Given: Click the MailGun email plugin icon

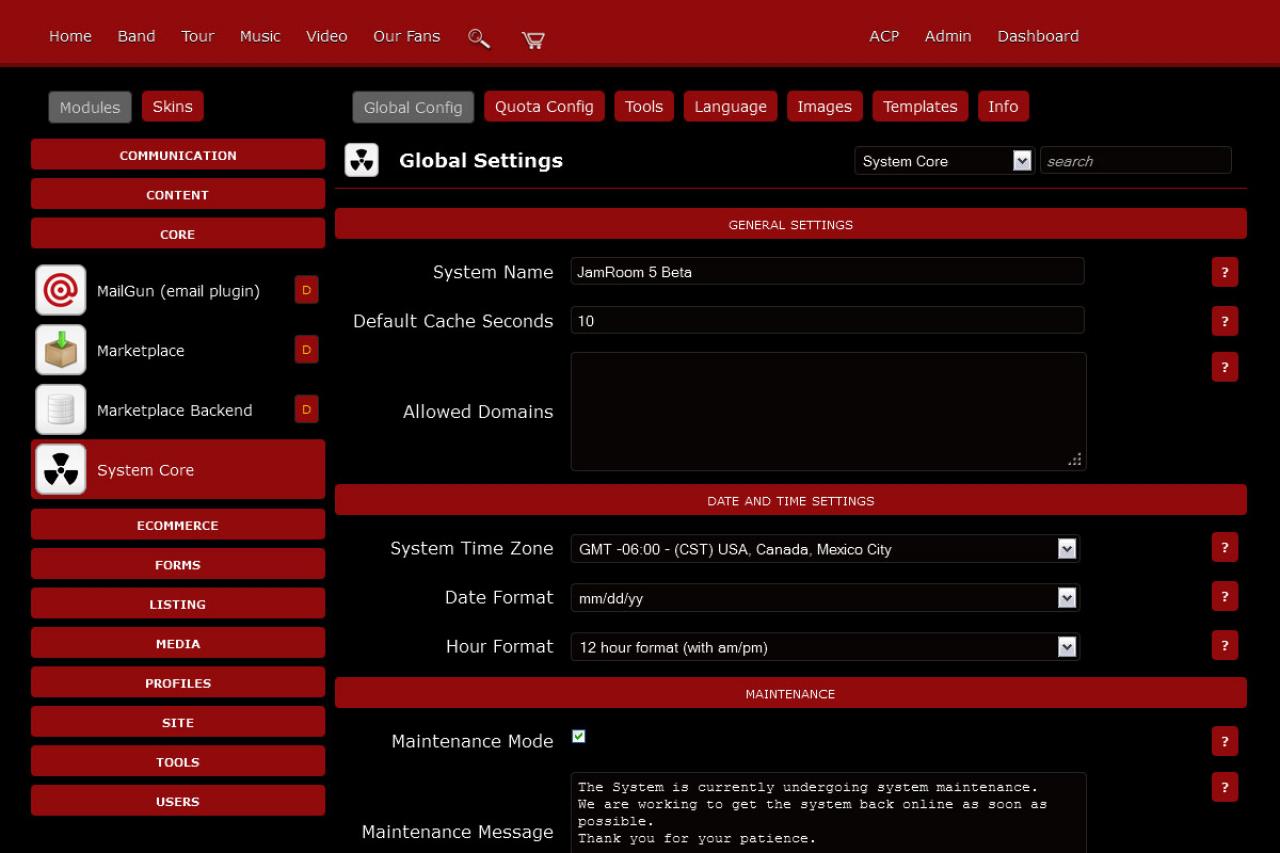Looking at the screenshot, I should click(61, 291).
